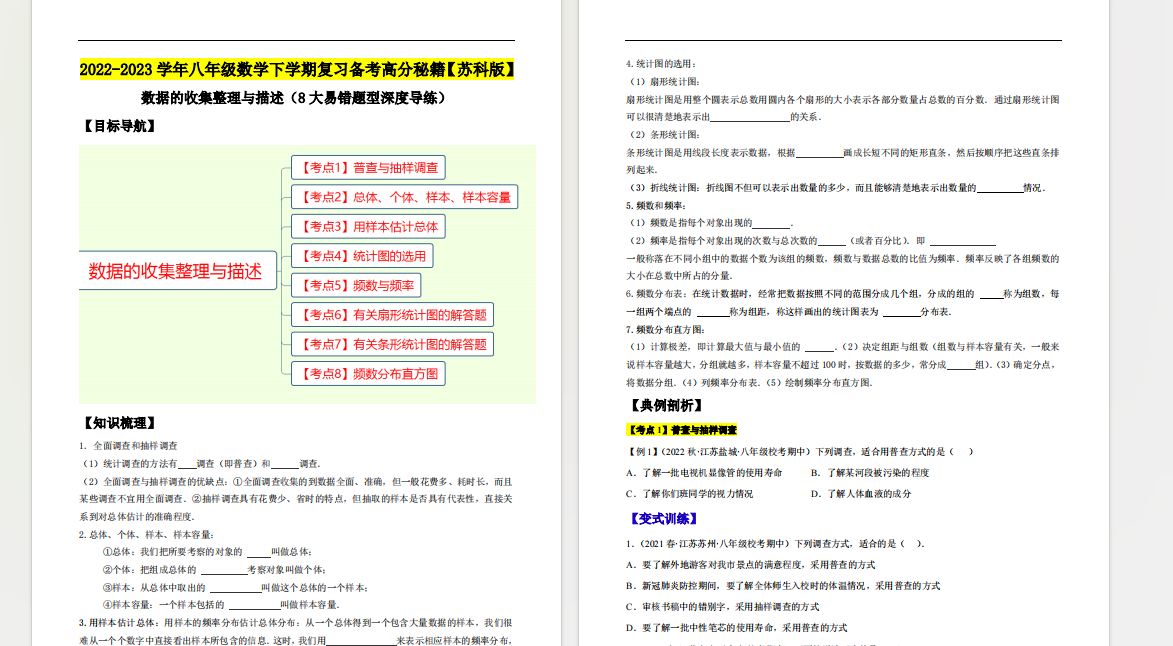Click node 【考点5】频数与频率
This screenshot has width=1173, height=646.
pyautogui.click(x=356, y=285)
